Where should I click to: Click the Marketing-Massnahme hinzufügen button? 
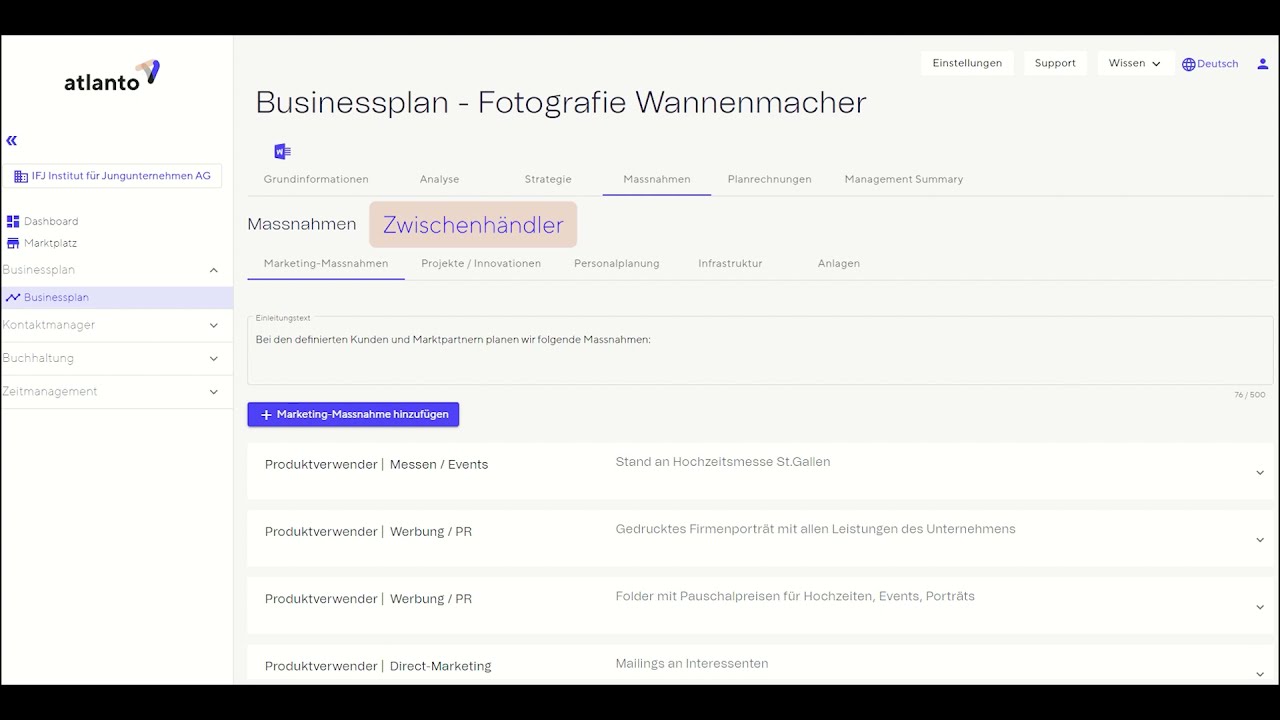pos(352,414)
